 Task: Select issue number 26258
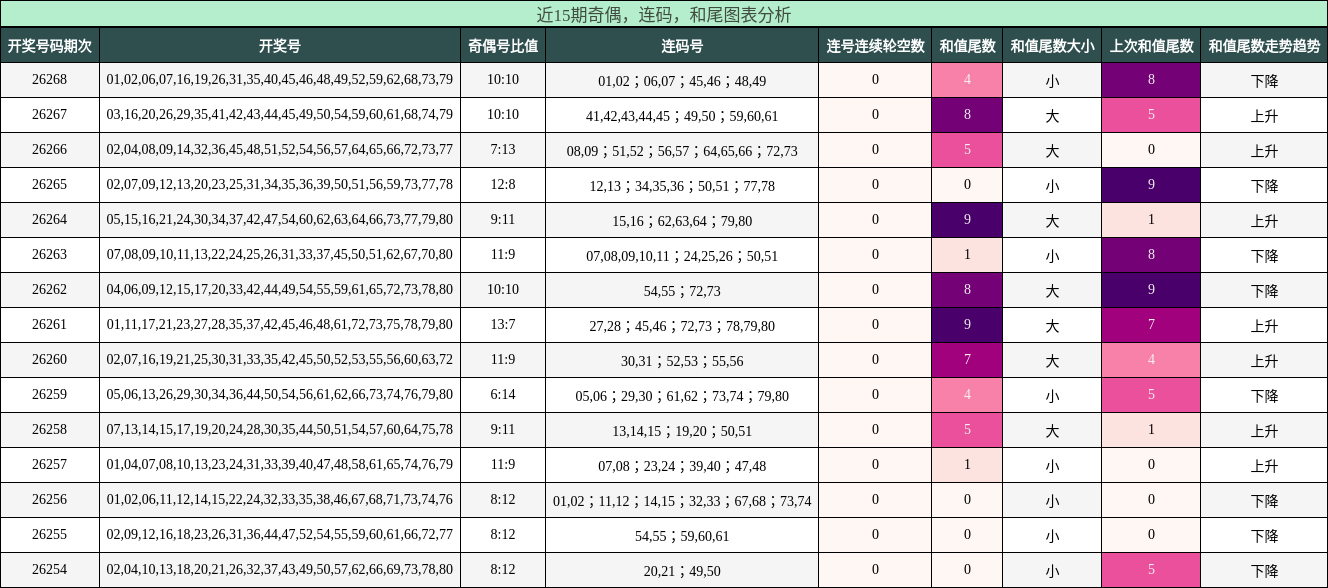[x=50, y=430]
